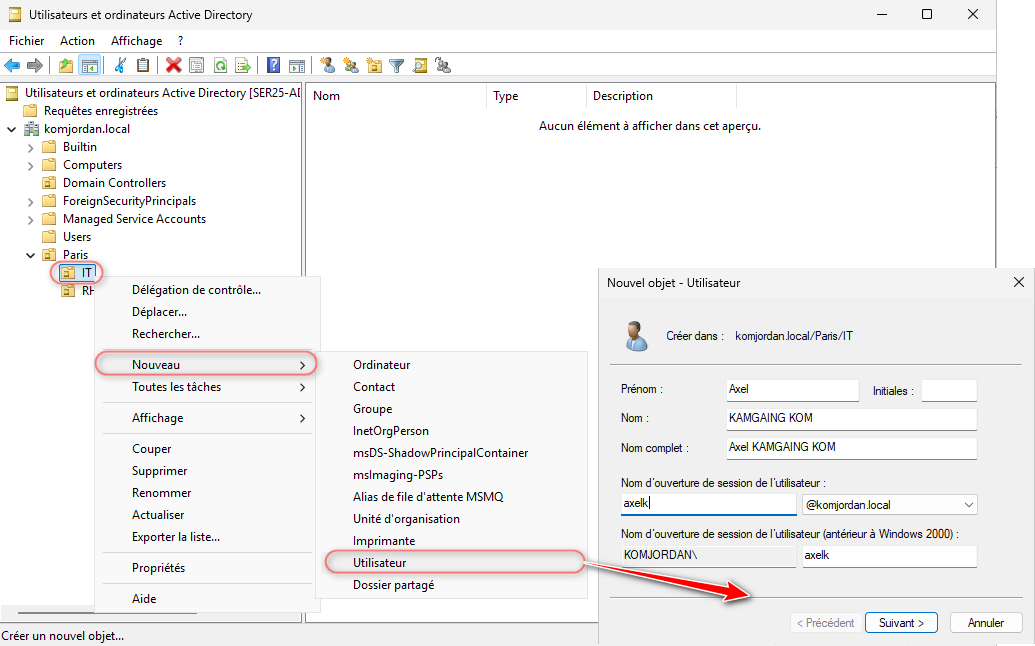Click the Prénom field containing Axel
The width and height of the screenshot is (1035, 646).
click(x=792, y=389)
